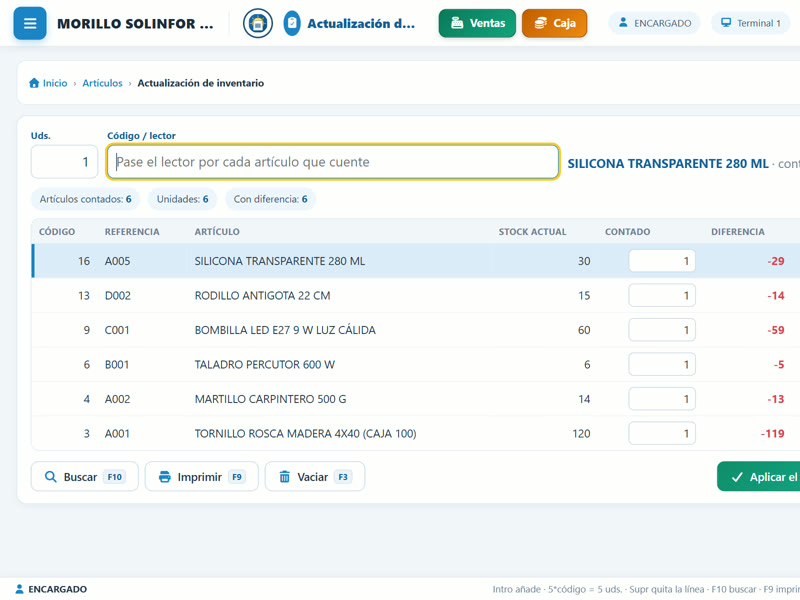This screenshot has height=600, width=800.
Task: Click the Terminal 1 badge
Action: coord(751,23)
